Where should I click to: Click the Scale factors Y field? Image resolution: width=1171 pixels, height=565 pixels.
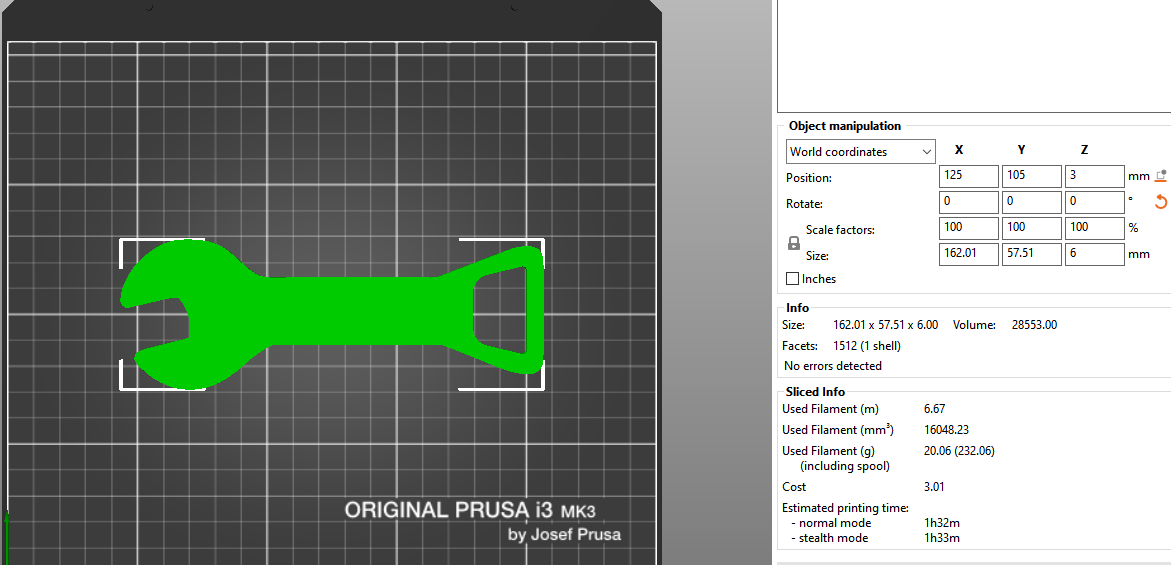point(1032,229)
